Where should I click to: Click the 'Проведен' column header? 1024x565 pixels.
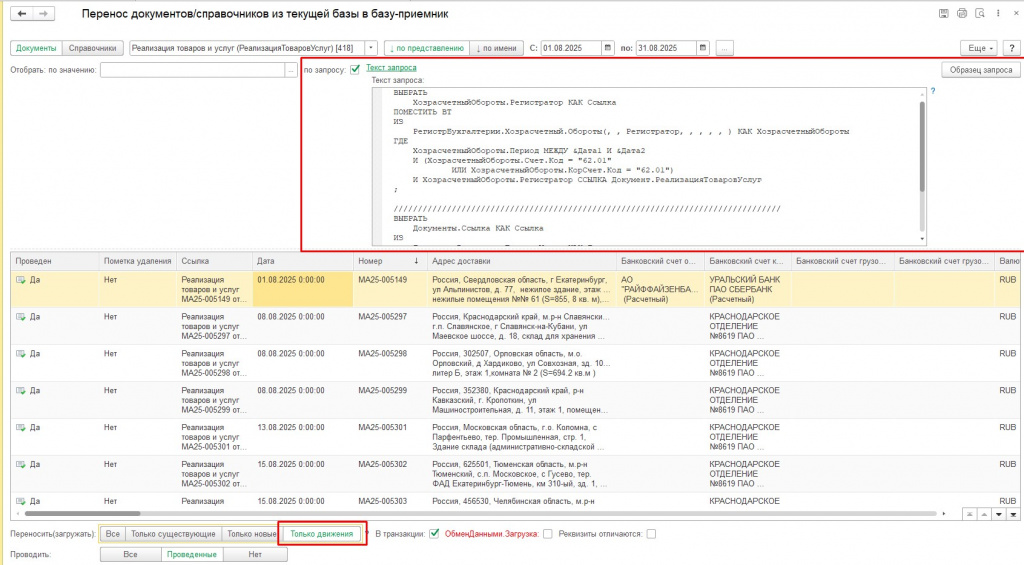pos(54,261)
